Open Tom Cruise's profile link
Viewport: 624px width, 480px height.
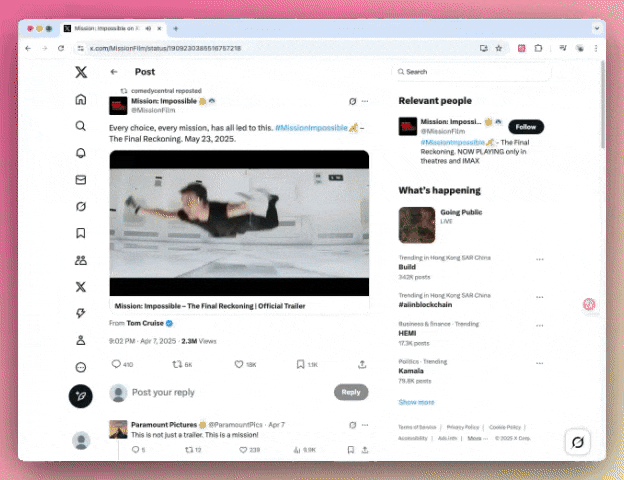coord(145,323)
